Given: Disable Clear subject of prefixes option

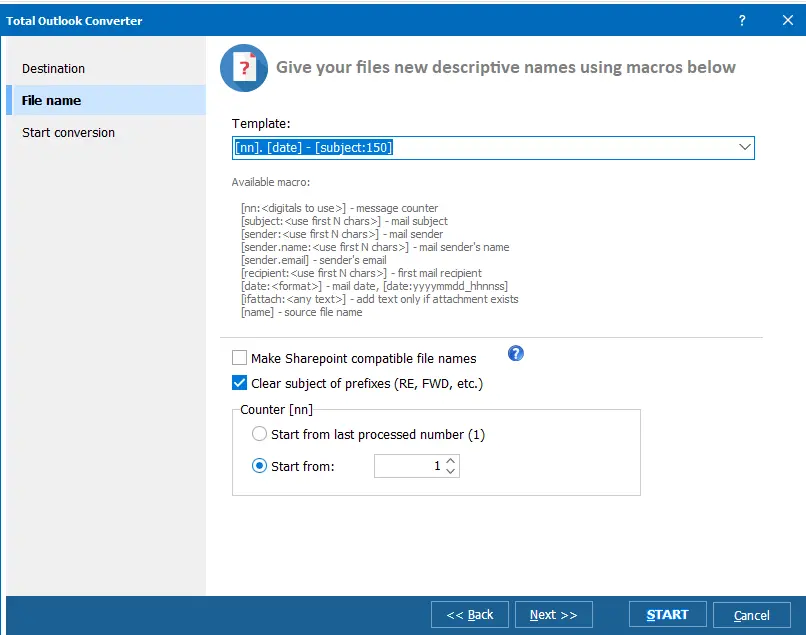Looking at the screenshot, I should tap(239, 381).
